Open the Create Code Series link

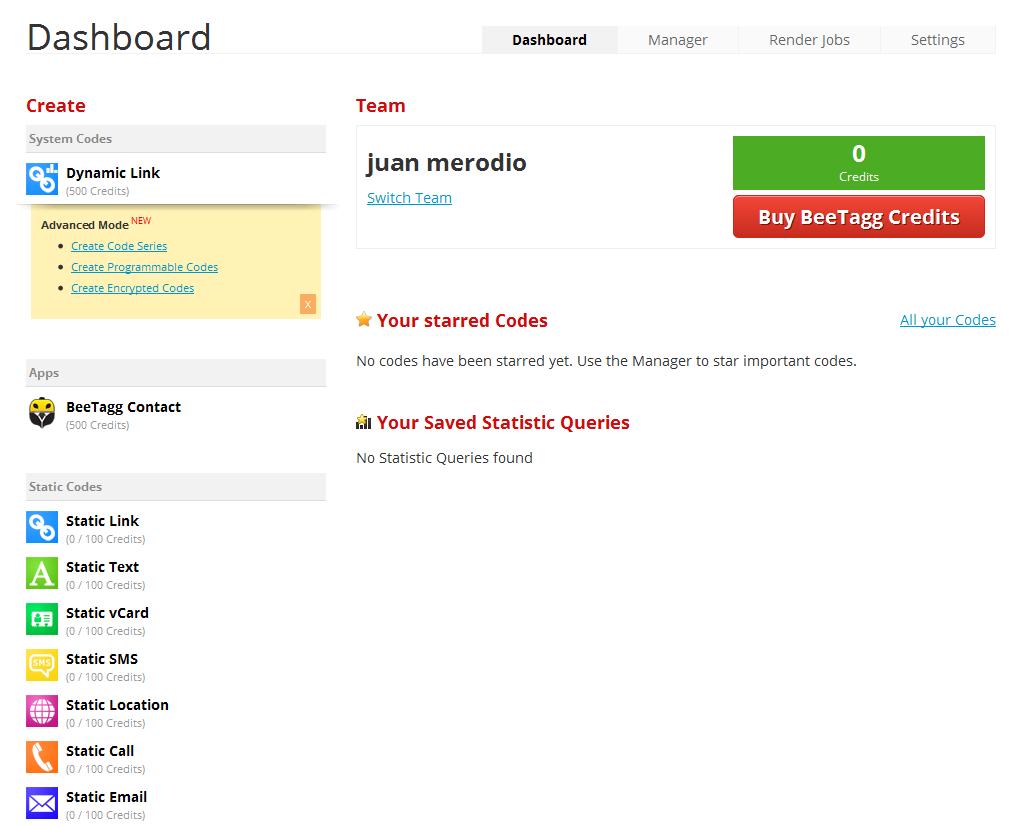tap(119, 246)
